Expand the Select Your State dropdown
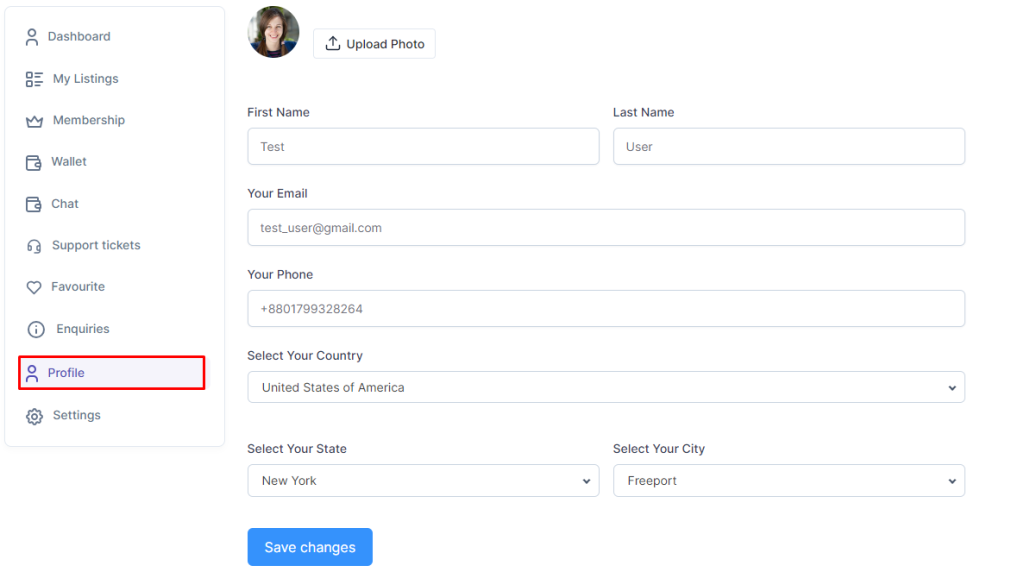Screen dimensions: 1024x572 423,481
